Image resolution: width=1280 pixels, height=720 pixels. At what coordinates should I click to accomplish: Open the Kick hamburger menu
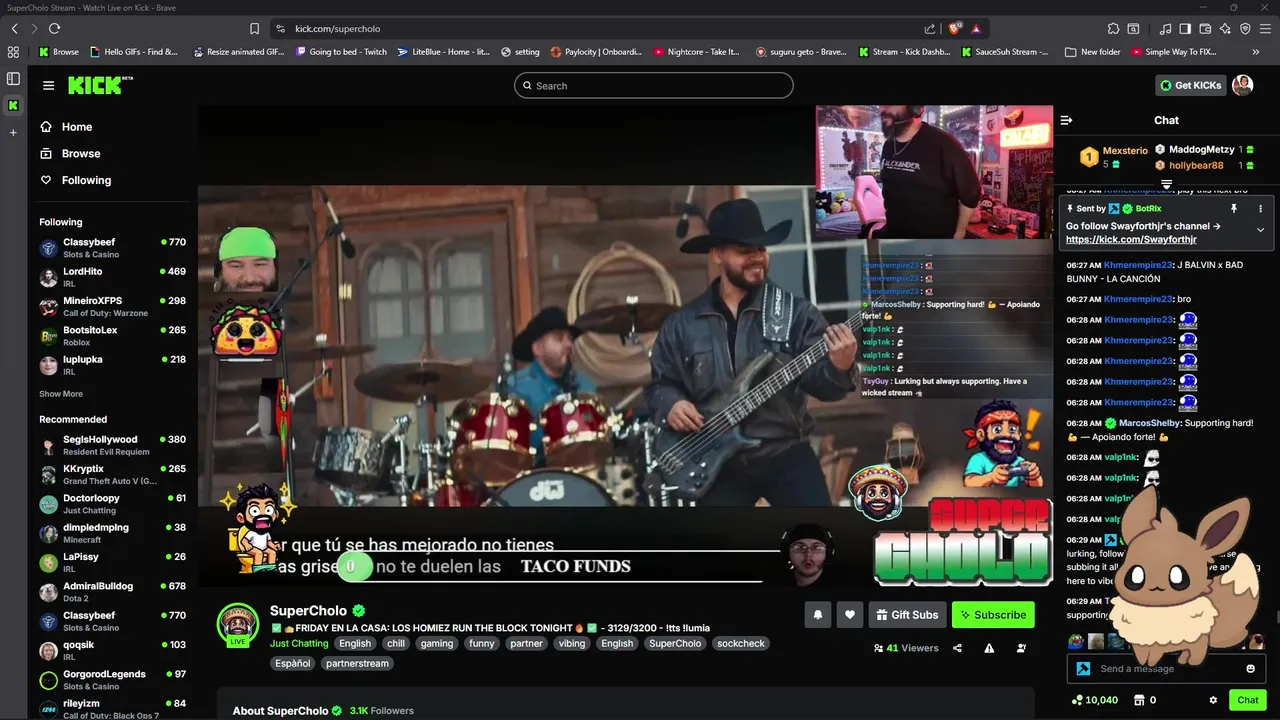pos(48,85)
